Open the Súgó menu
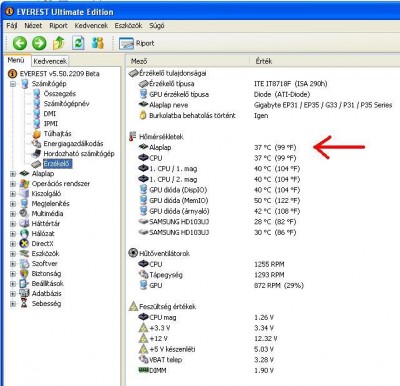The width and height of the screenshot is (400, 386). point(157,26)
